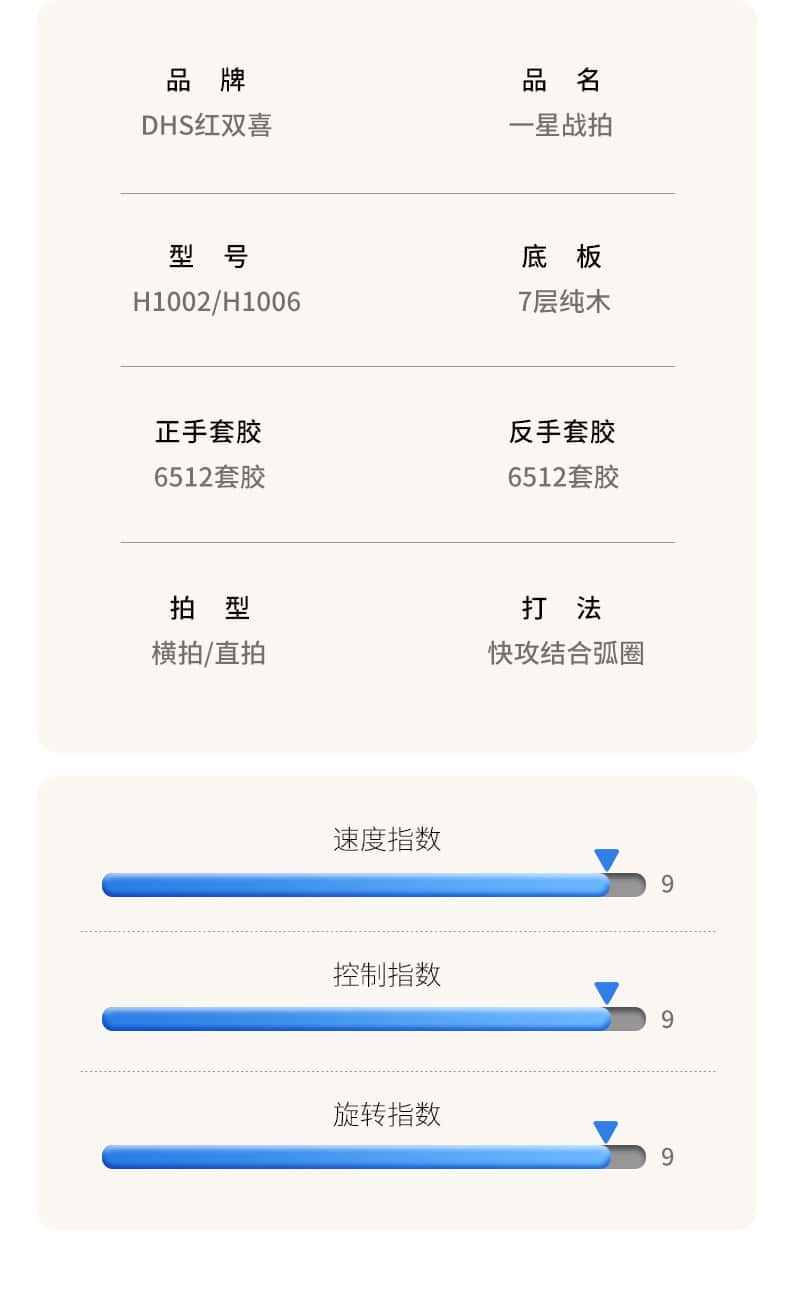The image size is (790, 1295).
Task: Click the 速度指数 heading
Action: (386, 839)
